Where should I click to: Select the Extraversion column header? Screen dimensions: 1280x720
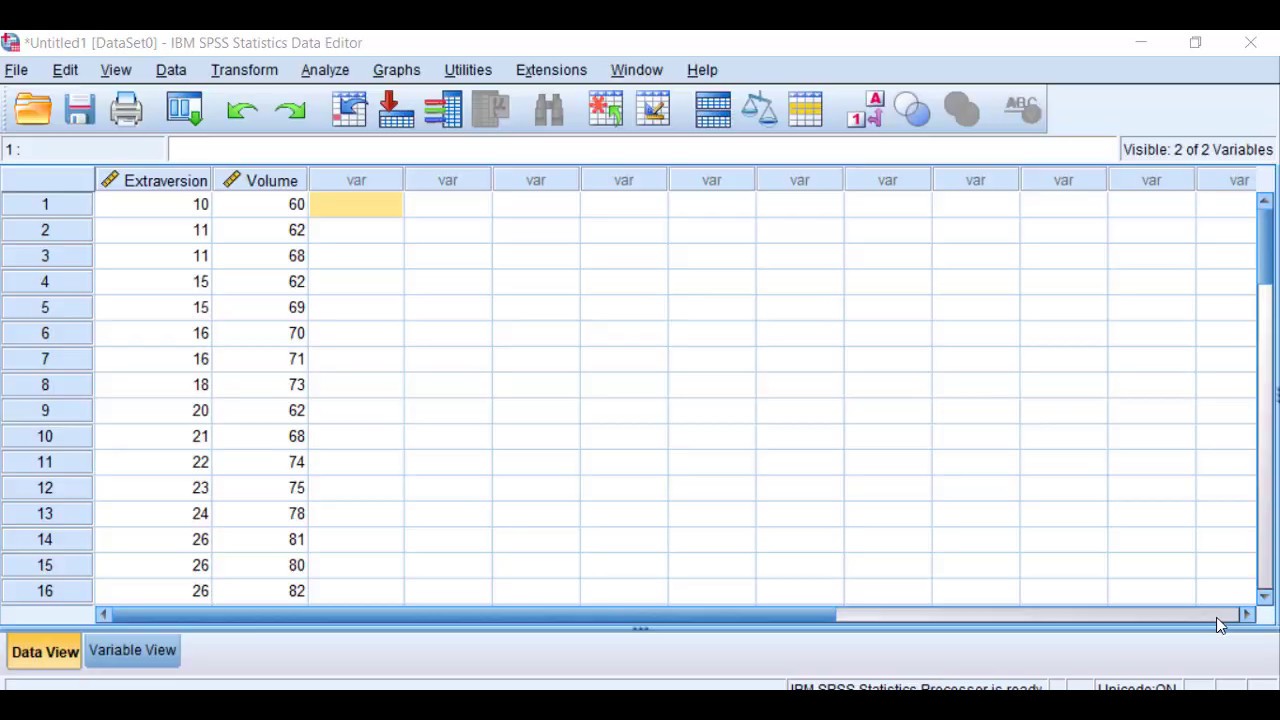tap(154, 180)
